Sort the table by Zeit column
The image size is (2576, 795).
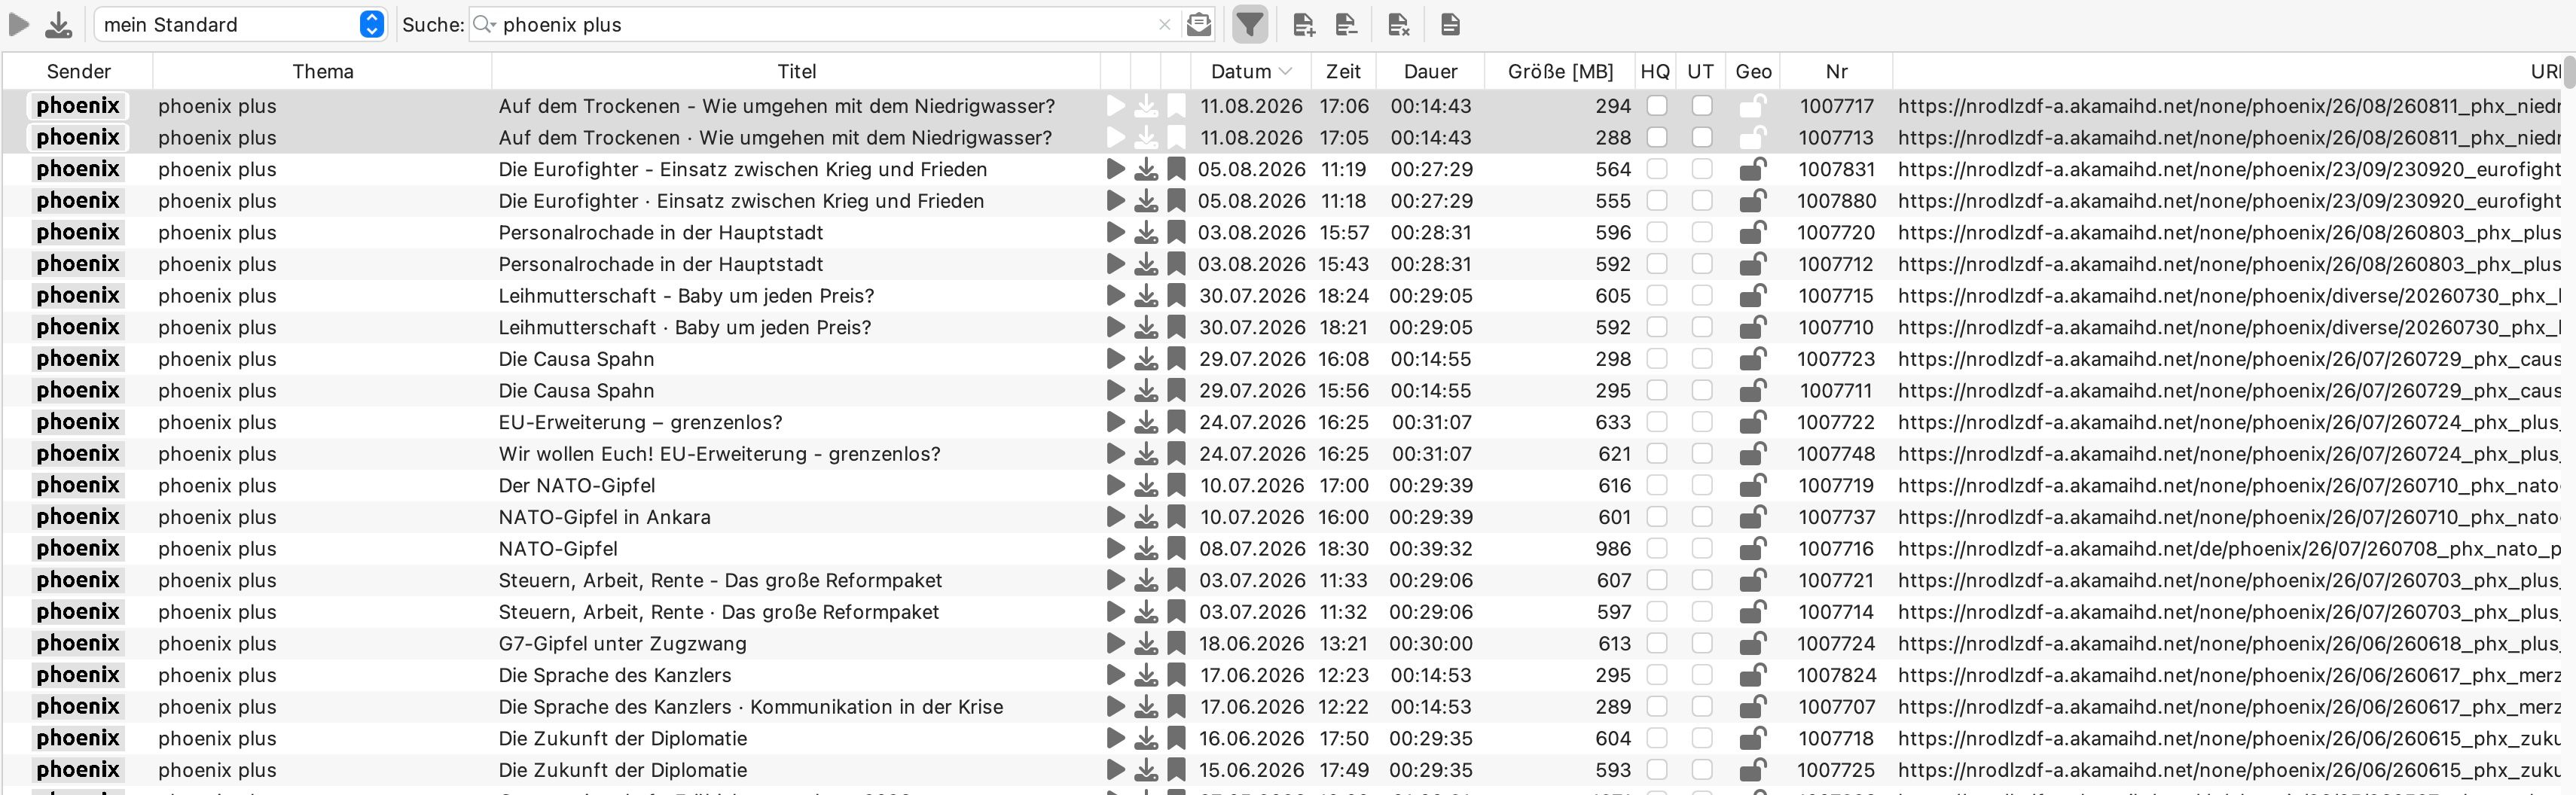point(1343,71)
